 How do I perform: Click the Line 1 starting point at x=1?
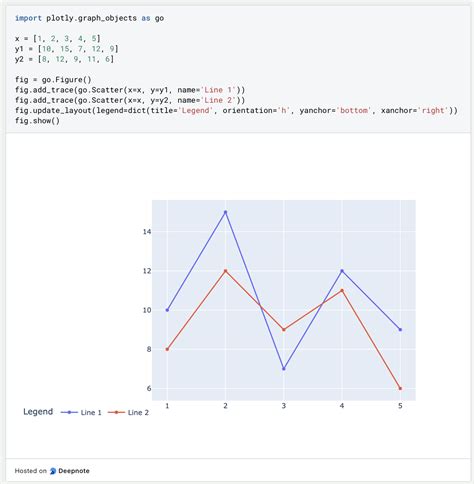point(167,310)
